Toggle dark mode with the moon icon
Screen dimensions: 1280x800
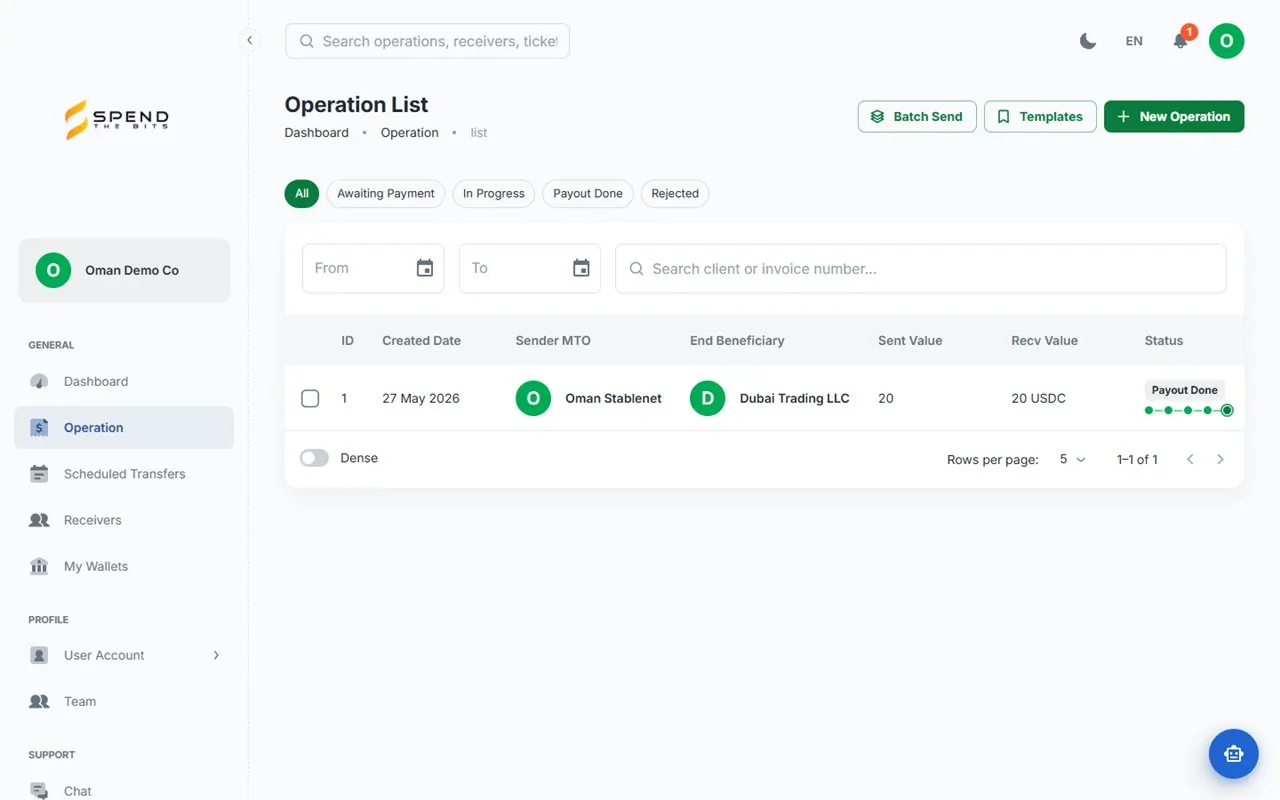click(x=1088, y=41)
